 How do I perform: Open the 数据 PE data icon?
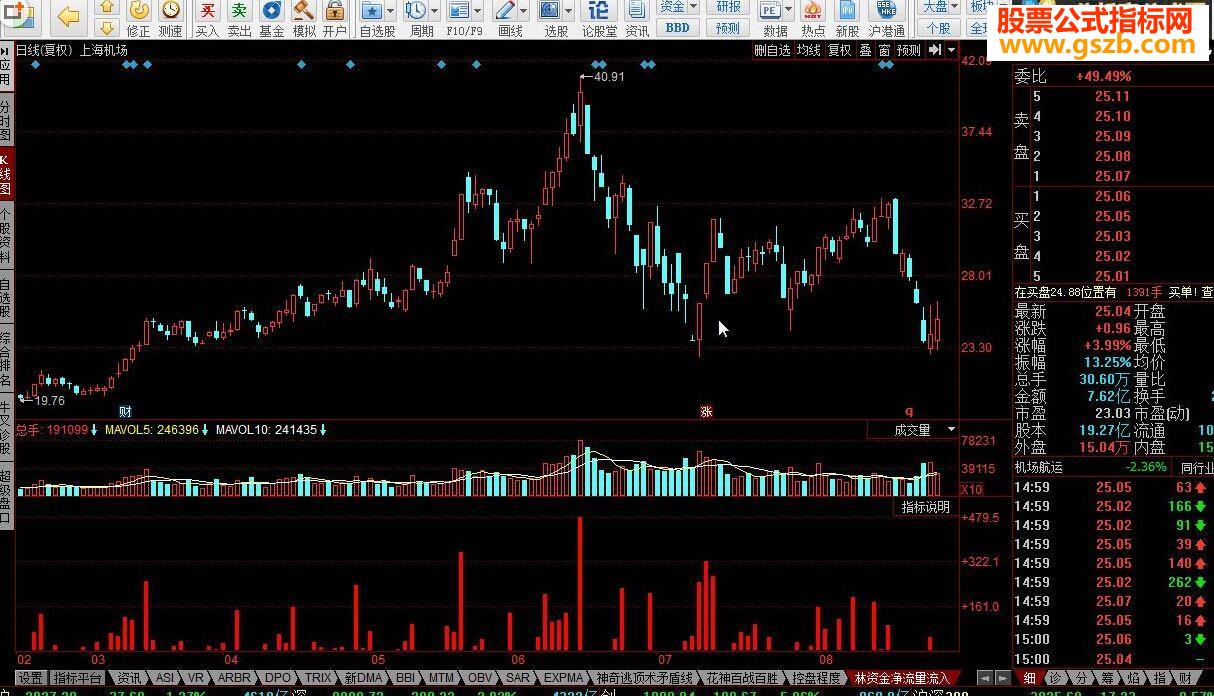click(770, 10)
